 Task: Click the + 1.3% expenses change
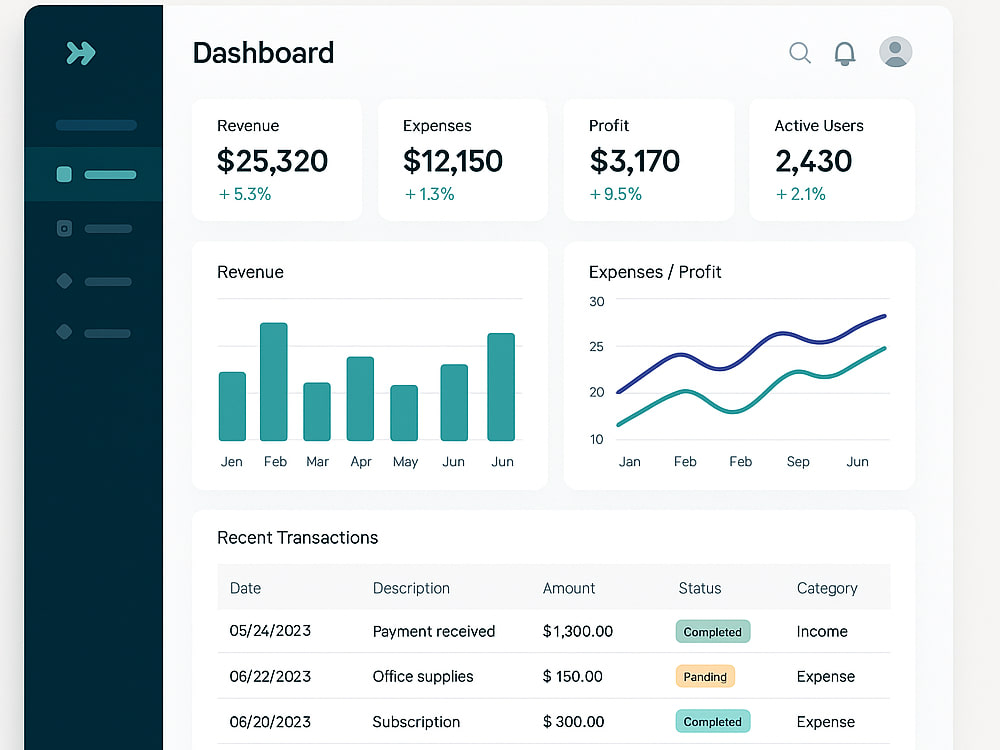(x=429, y=194)
